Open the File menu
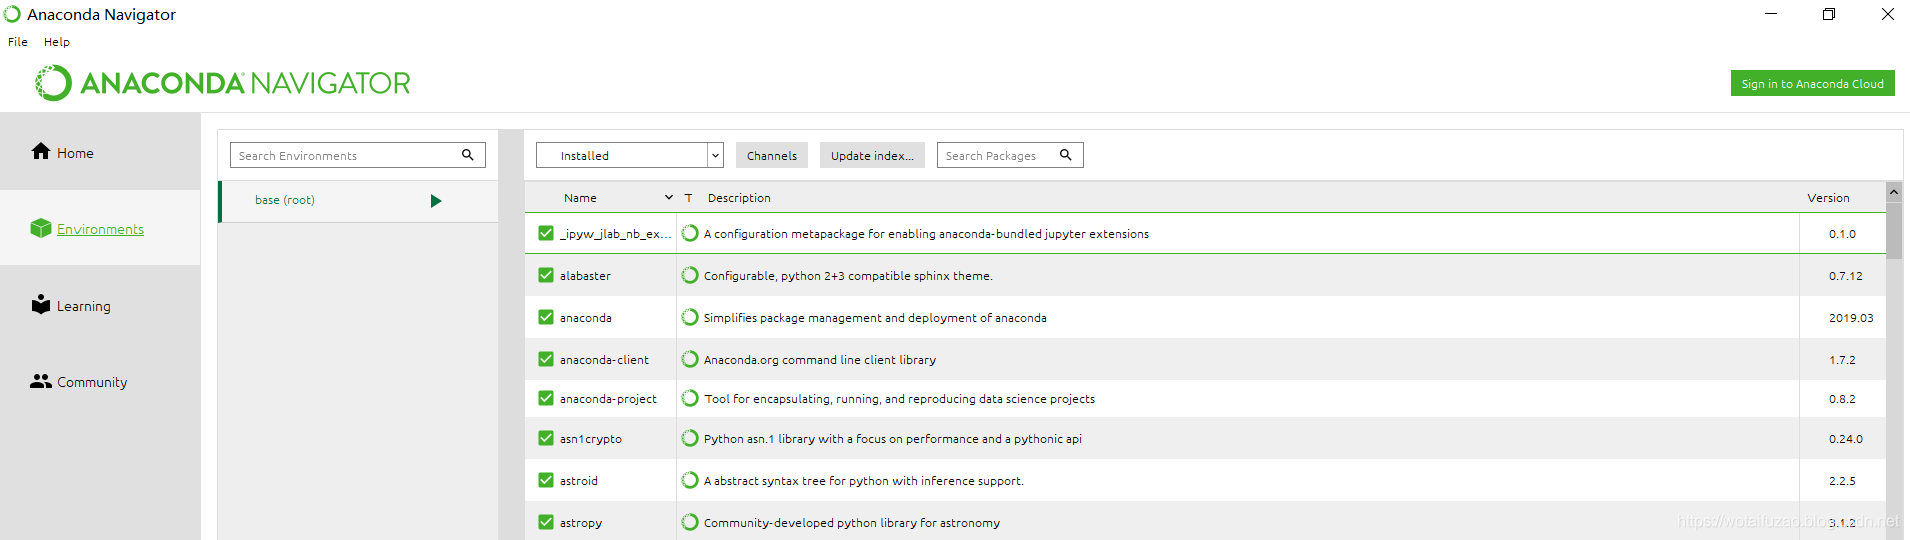 [18, 42]
